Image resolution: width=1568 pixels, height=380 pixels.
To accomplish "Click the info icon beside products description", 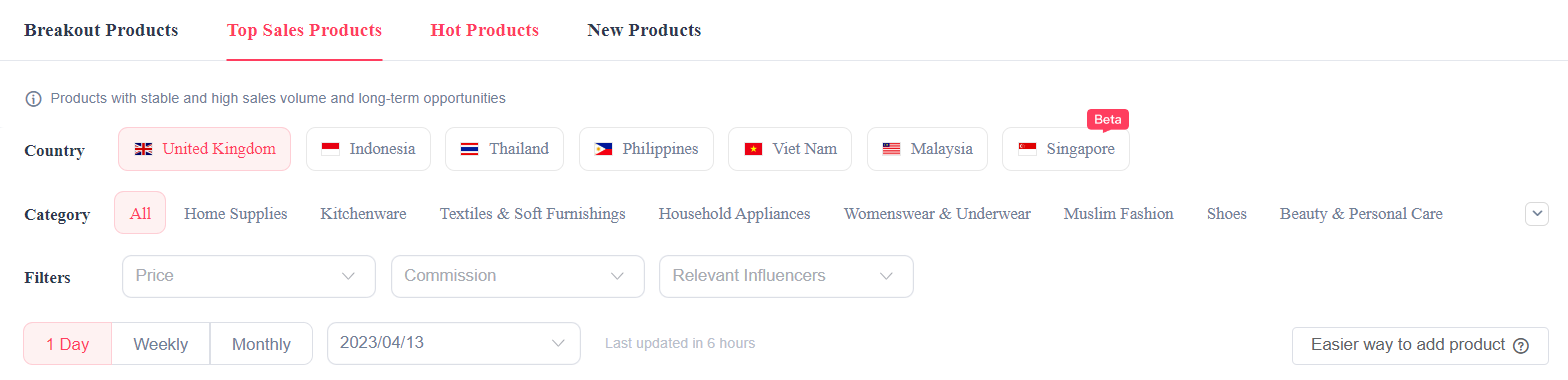I will pyautogui.click(x=33, y=99).
